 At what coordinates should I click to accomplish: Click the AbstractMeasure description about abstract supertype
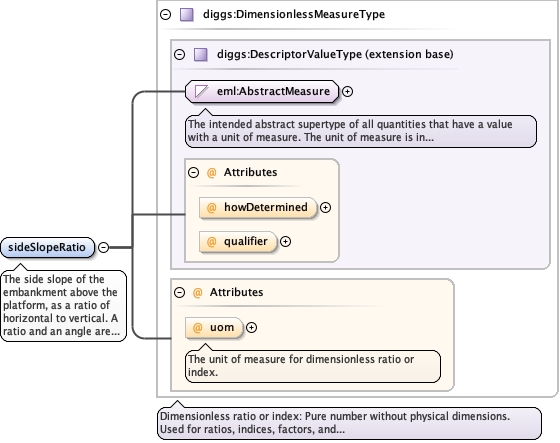click(x=361, y=131)
